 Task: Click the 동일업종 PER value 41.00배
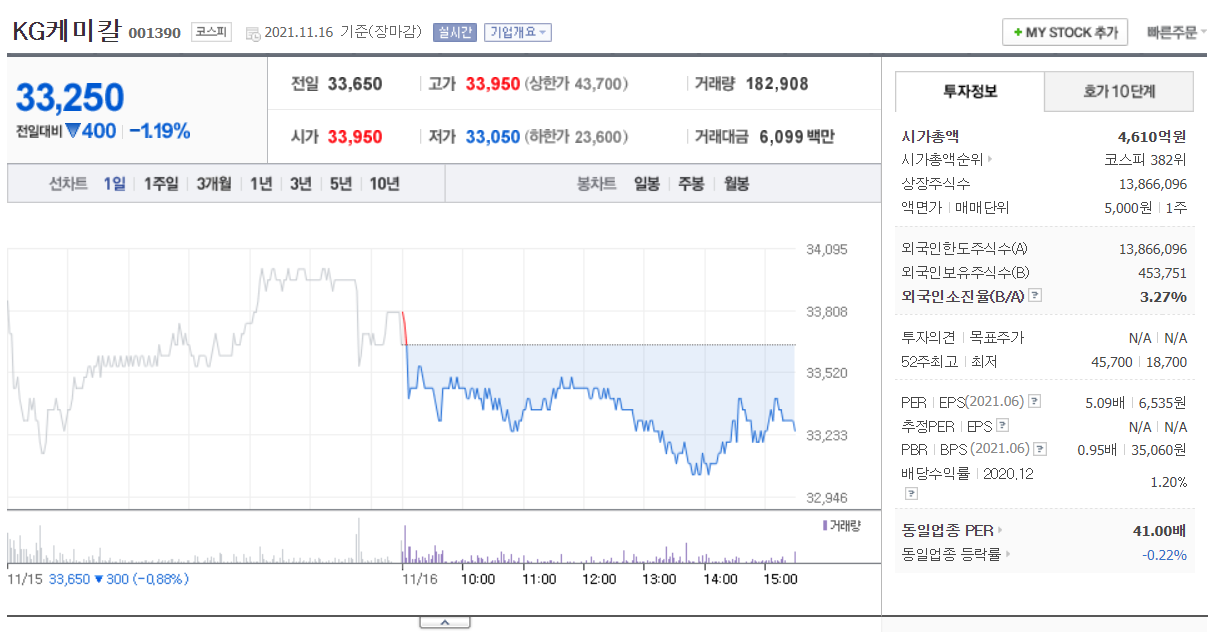(1160, 530)
